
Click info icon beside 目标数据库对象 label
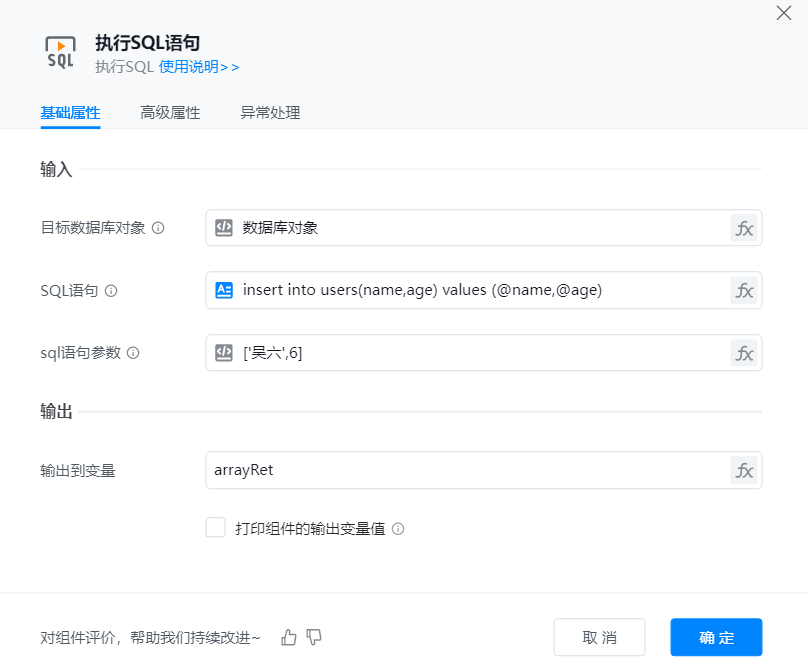158,228
